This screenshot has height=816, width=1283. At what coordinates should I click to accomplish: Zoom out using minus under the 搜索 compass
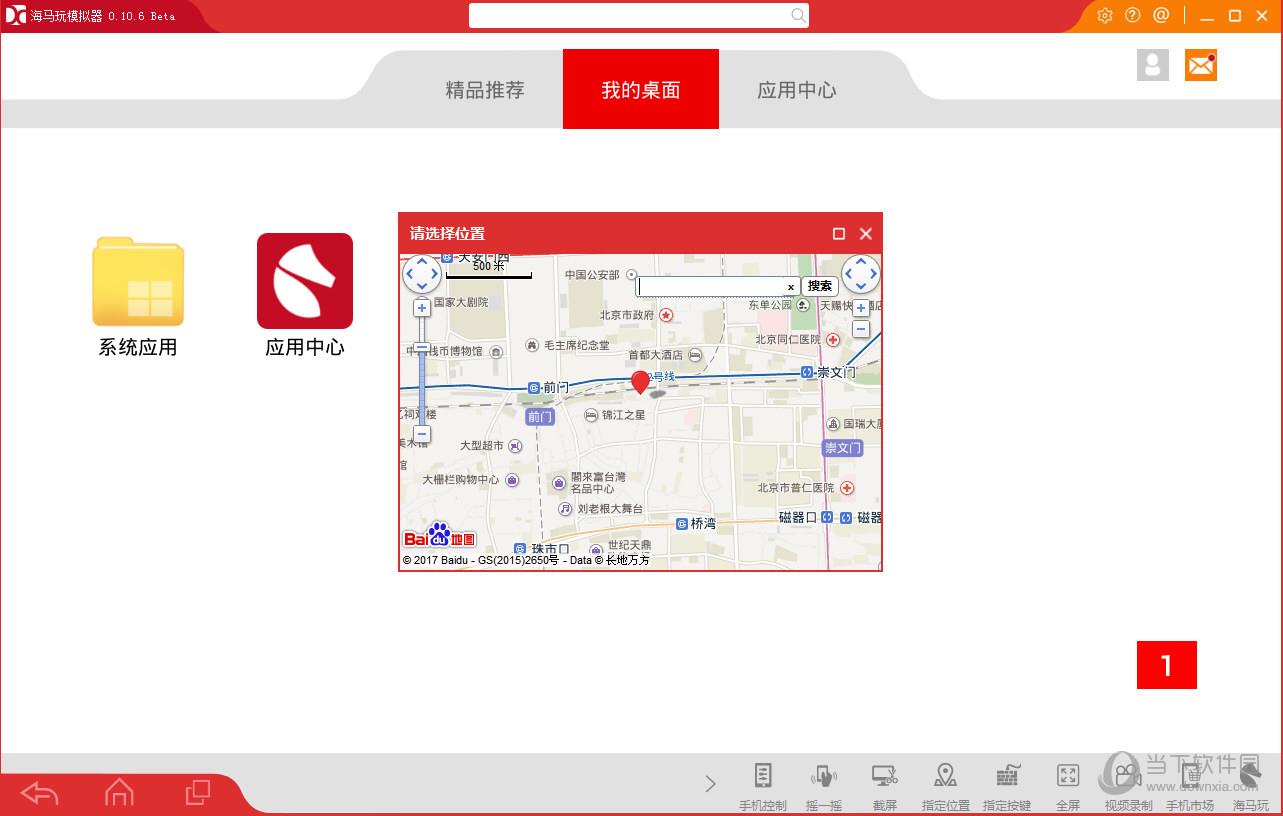pos(861,329)
